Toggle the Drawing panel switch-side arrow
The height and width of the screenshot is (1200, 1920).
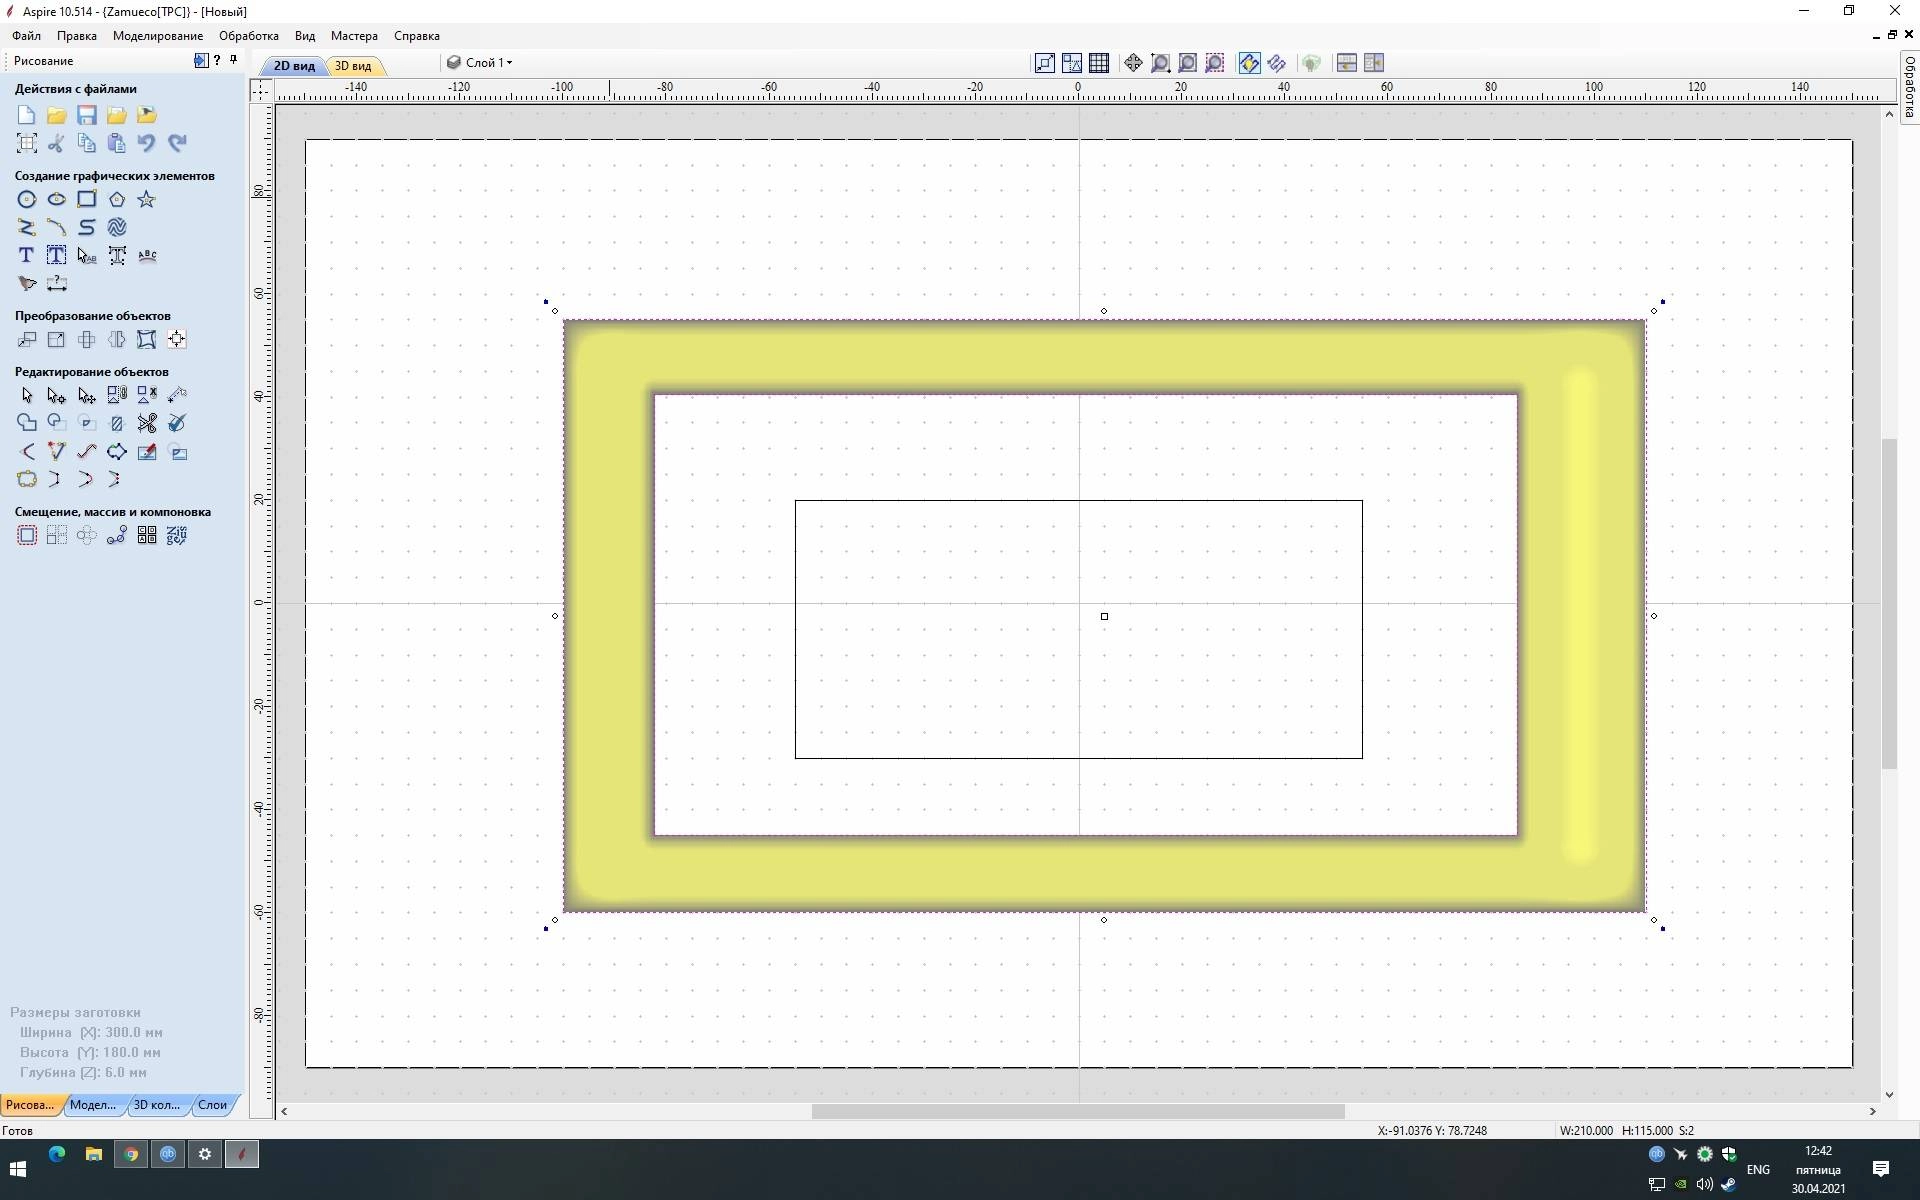pos(201,60)
